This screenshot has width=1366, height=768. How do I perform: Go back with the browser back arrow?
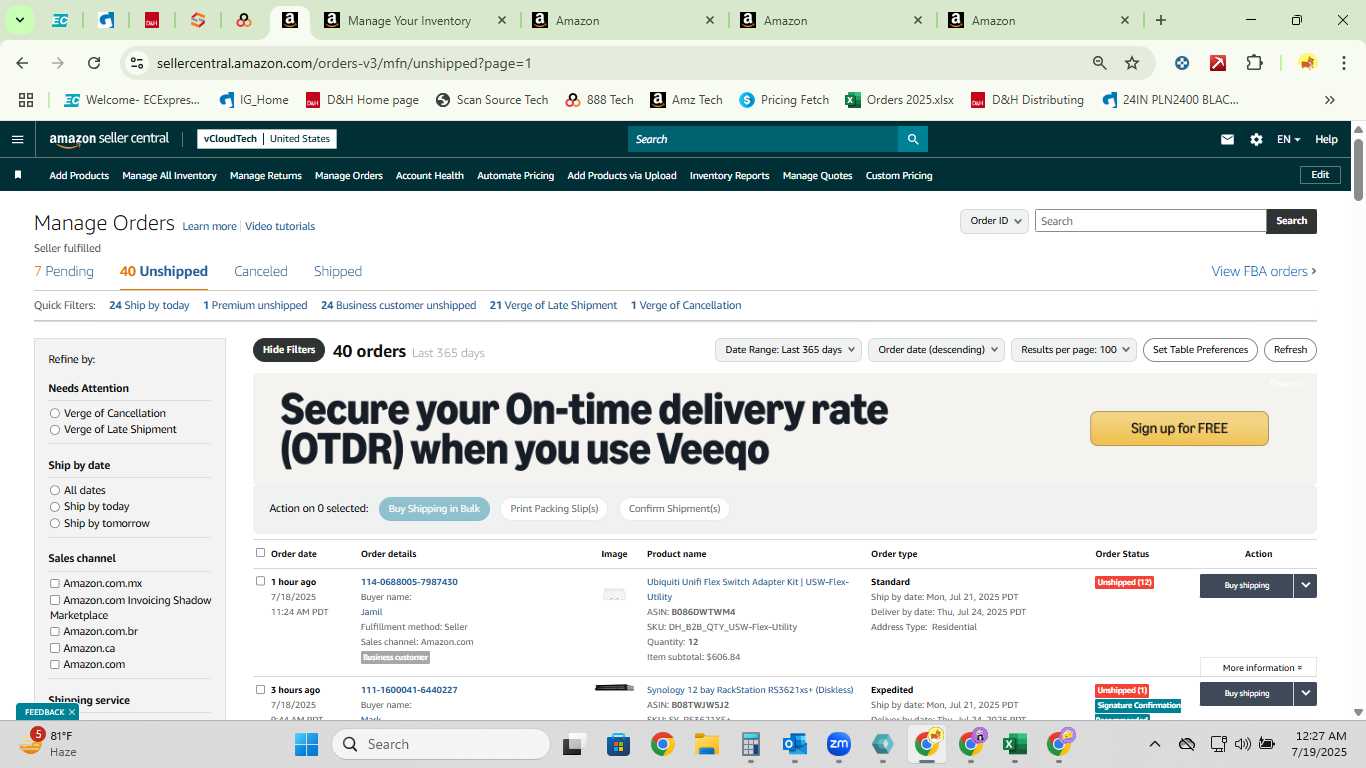tap(22, 63)
